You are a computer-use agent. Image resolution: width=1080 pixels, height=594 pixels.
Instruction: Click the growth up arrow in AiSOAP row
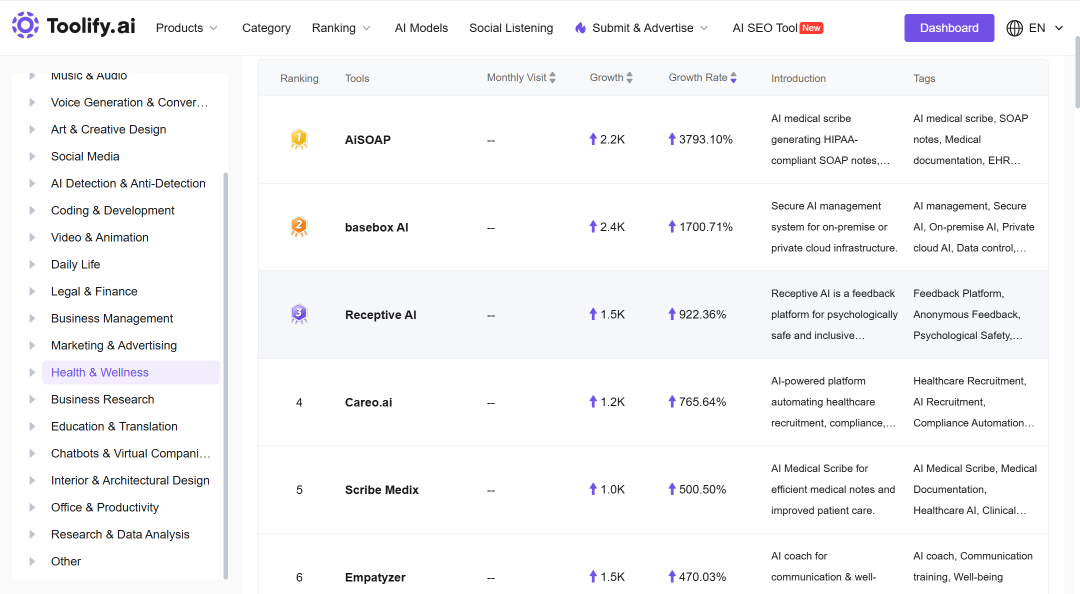593,139
